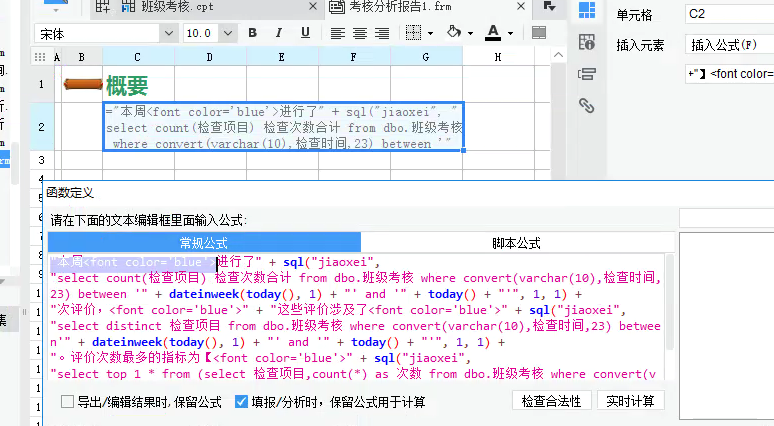Click the select-all grid corner icon
Screen dimensions: 774x426
click(40, 57)
